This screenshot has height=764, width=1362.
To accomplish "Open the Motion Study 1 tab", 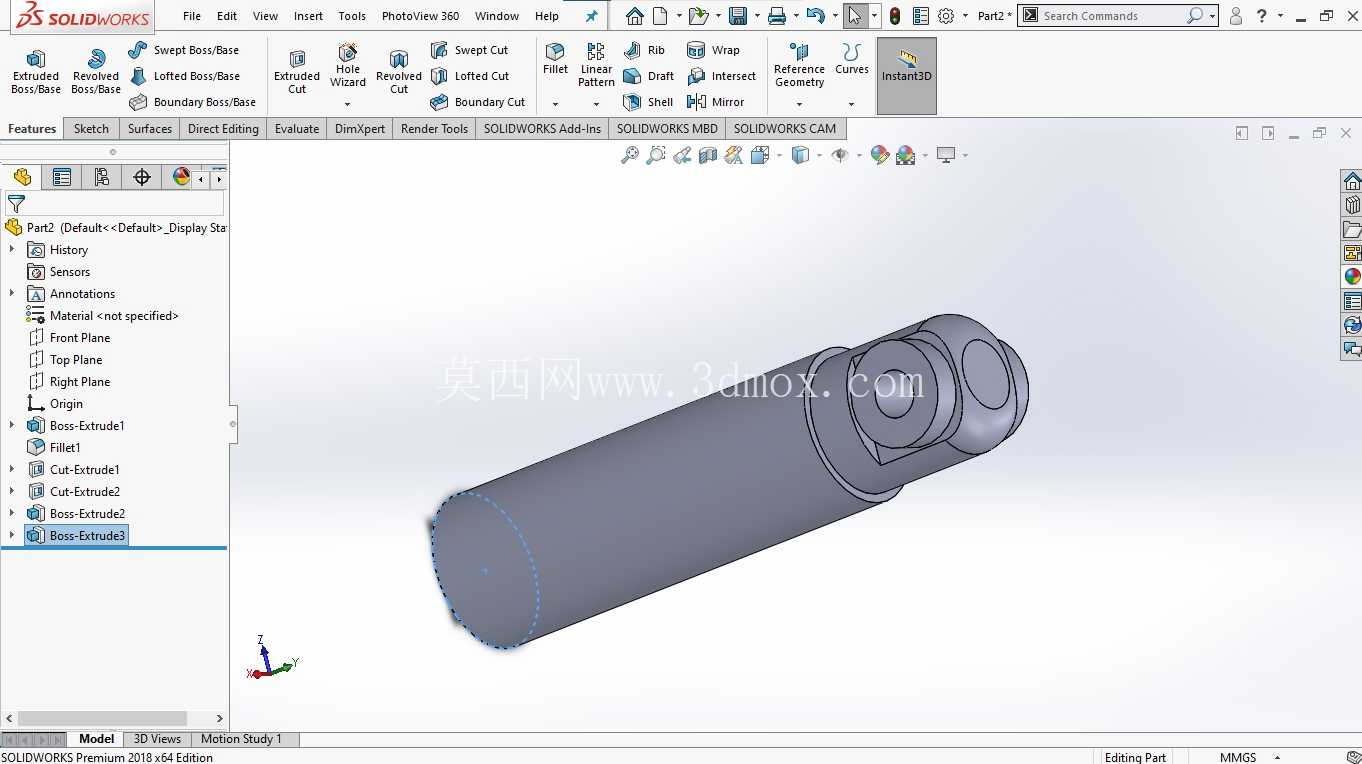I will [241, 739].
